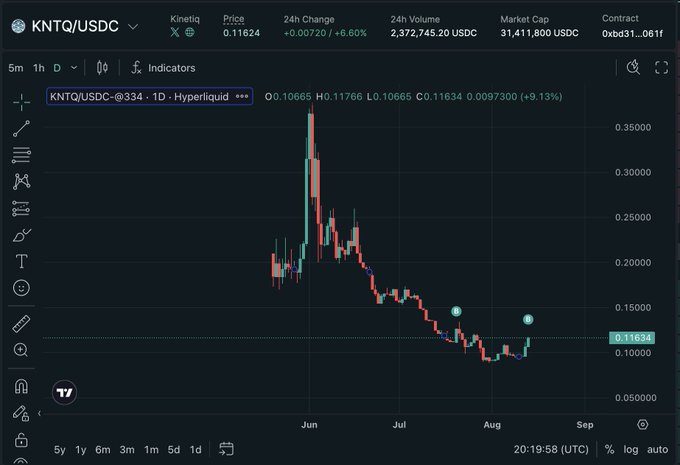The height and width of the screenshot is (465, 680).
Task: Toggle lock all drawings
Action: pyautogui.click(x=21, y=440)
